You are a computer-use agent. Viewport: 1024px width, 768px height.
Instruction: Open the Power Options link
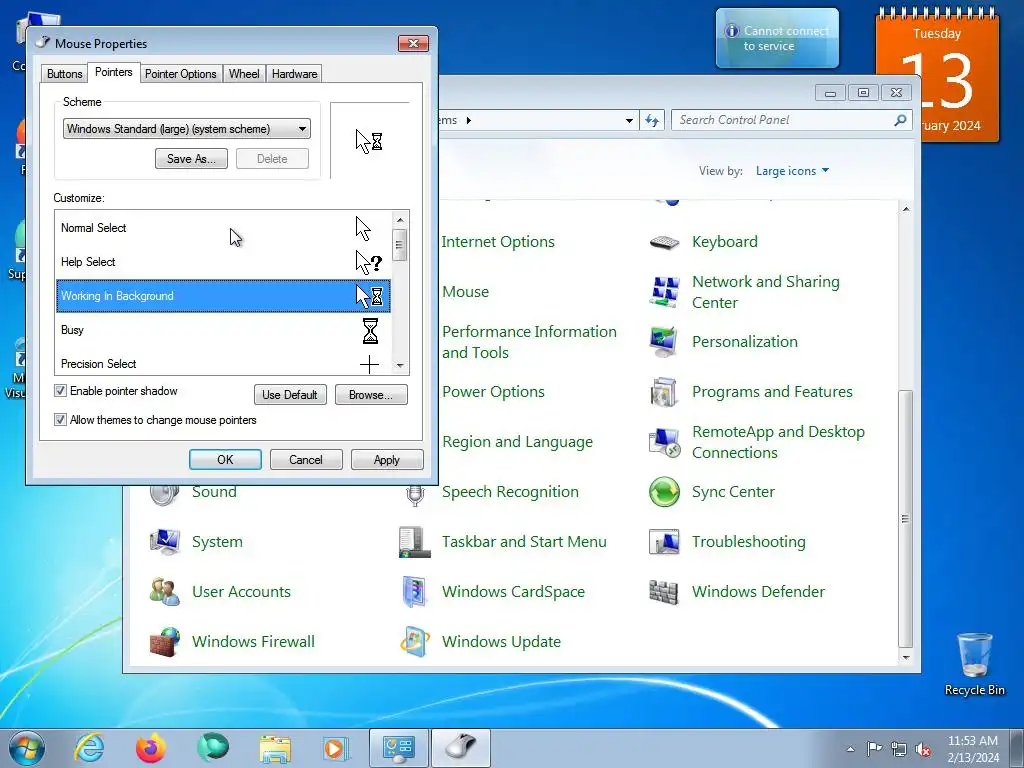[493, 392]
